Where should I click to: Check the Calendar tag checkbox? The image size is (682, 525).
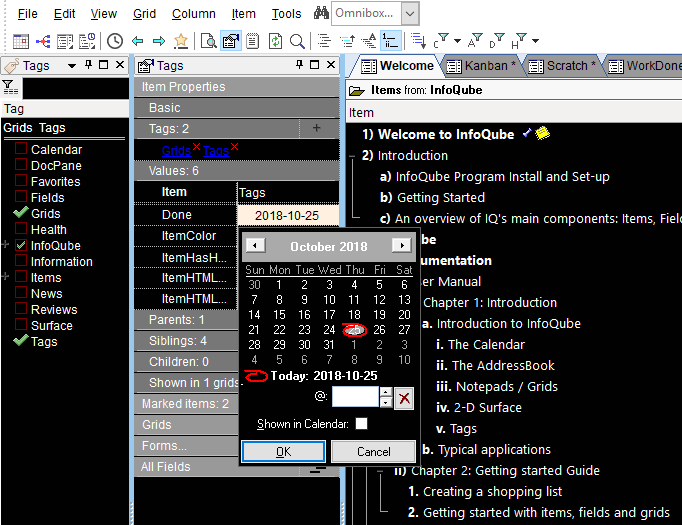pos(21,149)
